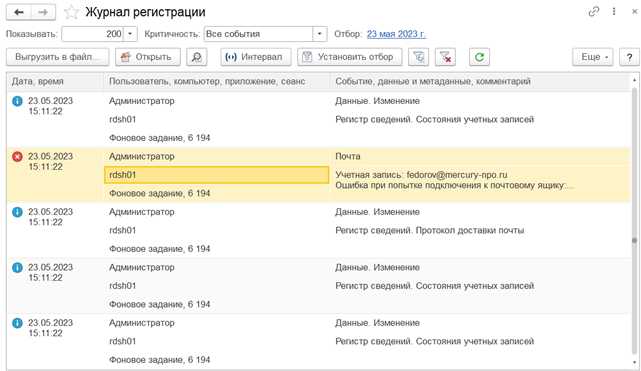Click the Показывать field with value 200
Screen dimensions: 641x371
pos(93,34)
